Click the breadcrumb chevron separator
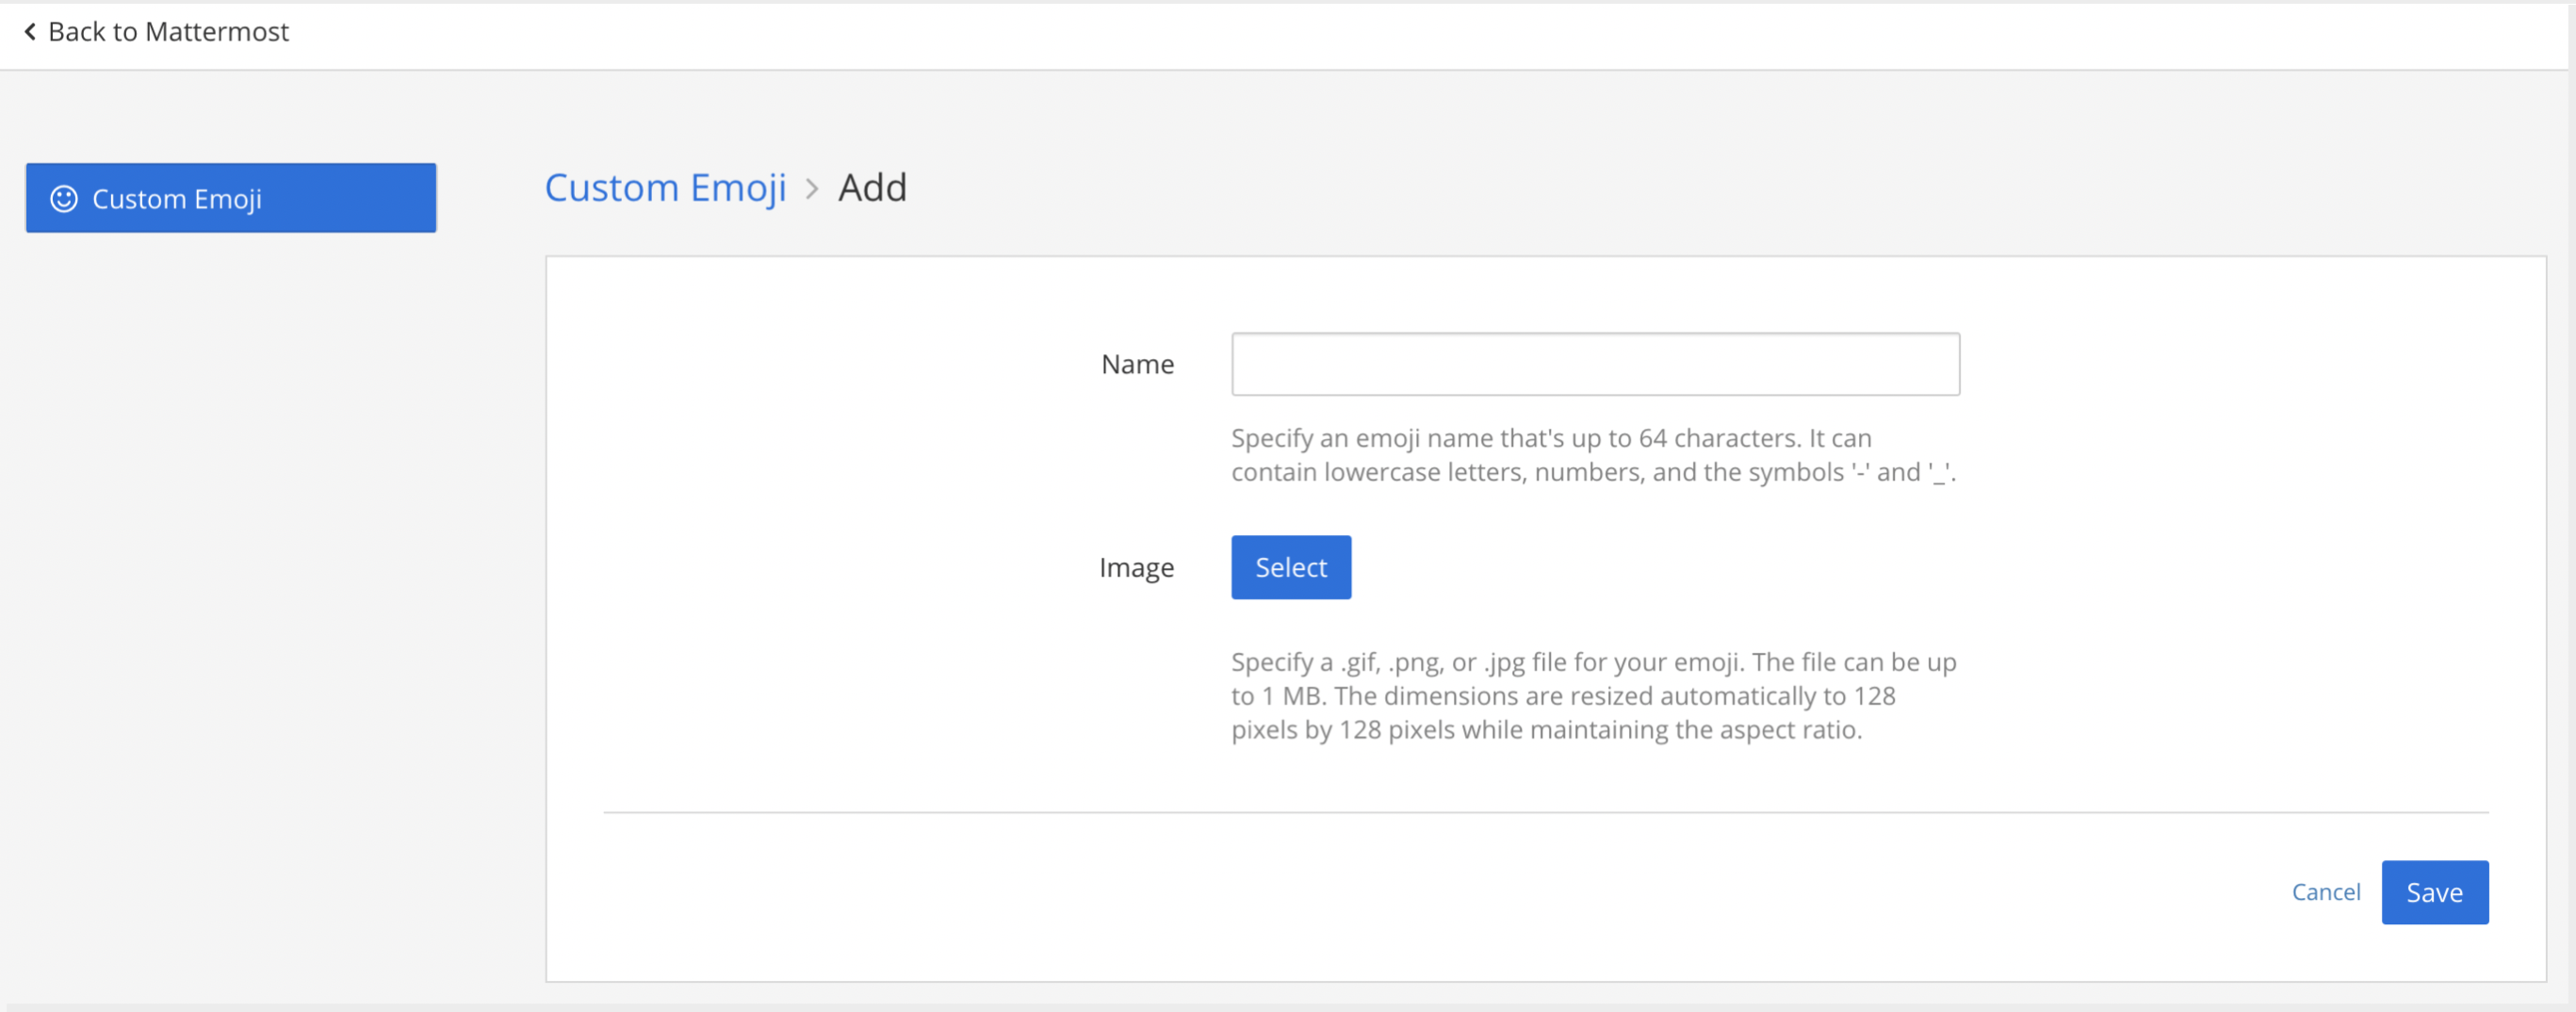 coord(812,189)
